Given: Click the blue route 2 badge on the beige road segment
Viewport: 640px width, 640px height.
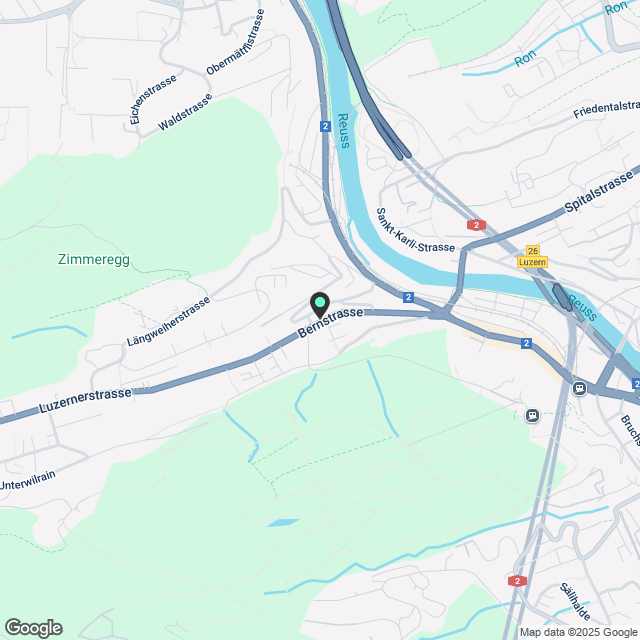Looking at the screenshot, I should [527, 343].
